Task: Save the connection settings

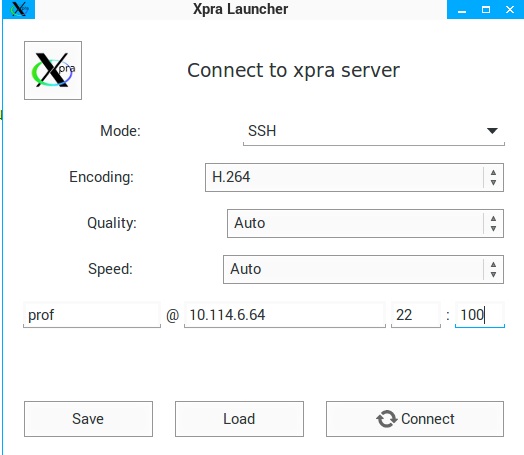Action: [88, 419]
